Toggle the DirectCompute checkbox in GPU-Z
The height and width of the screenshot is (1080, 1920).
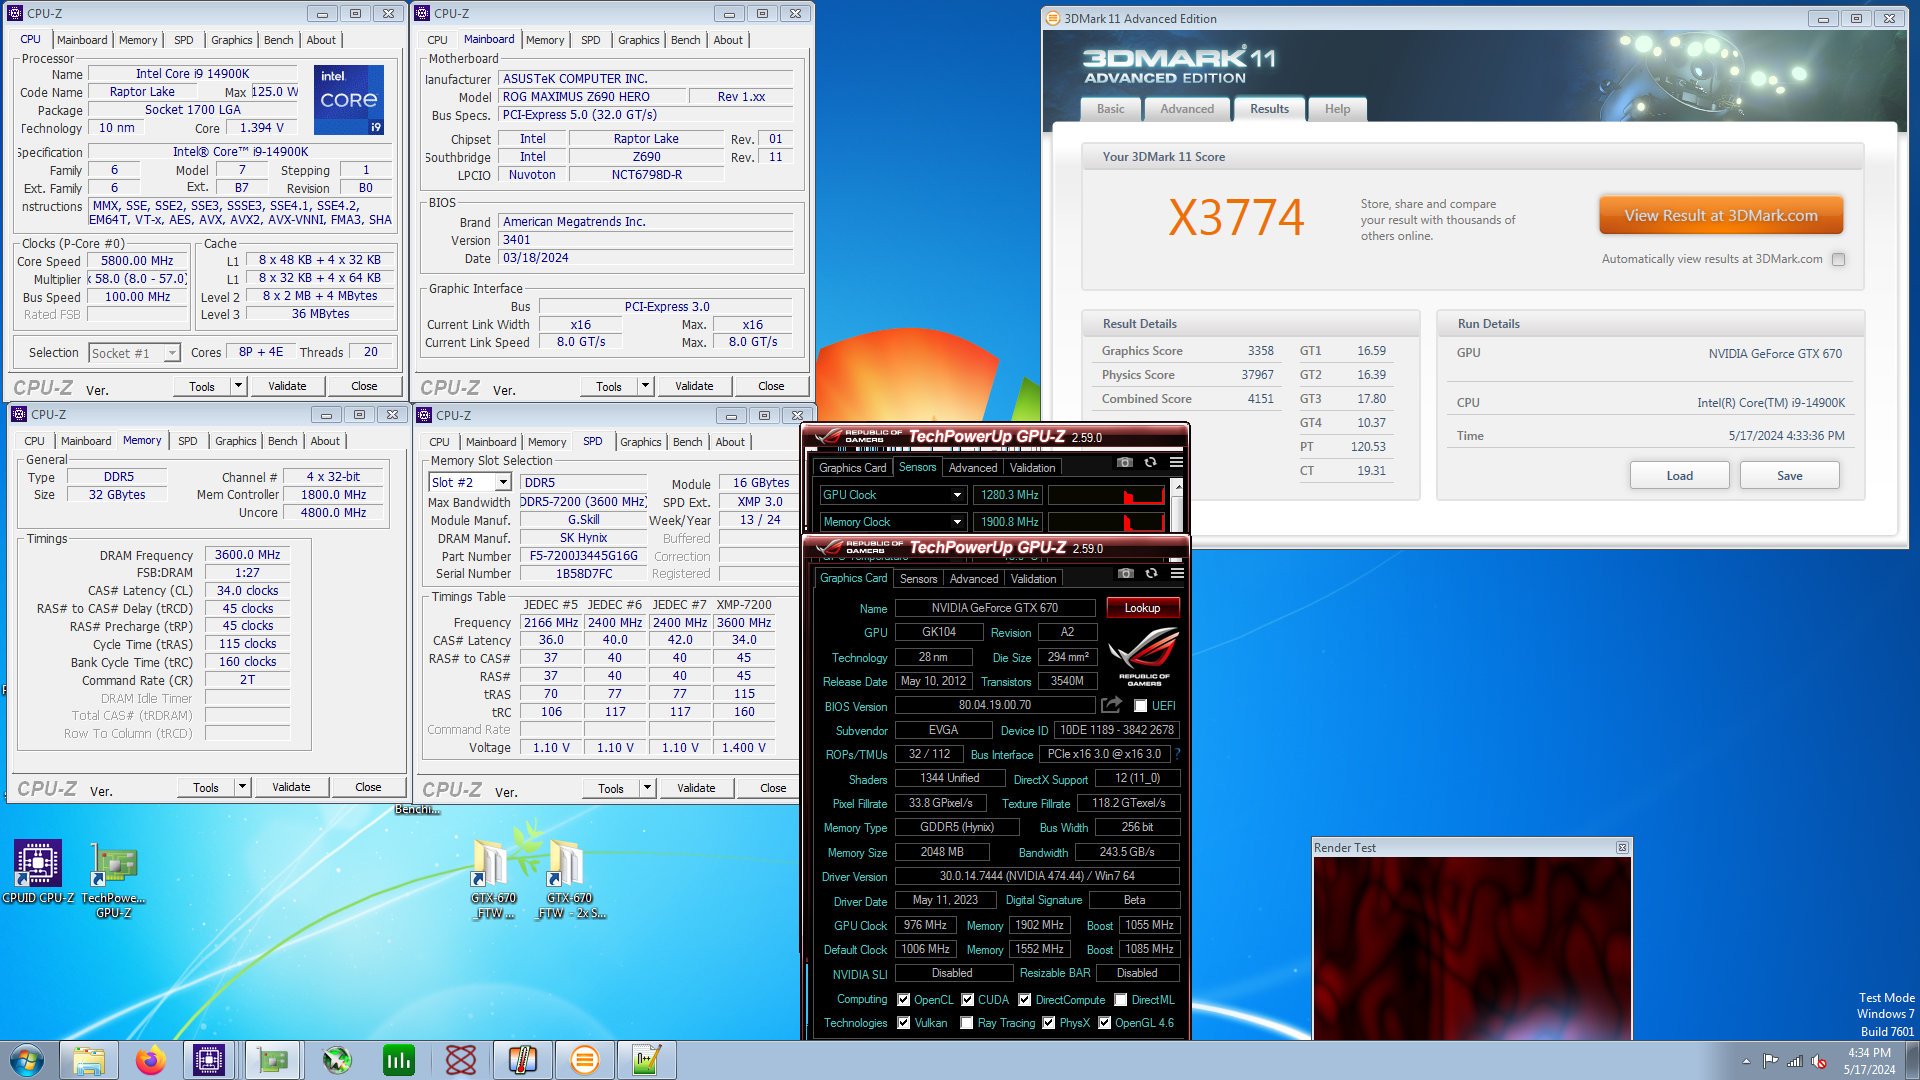pos(1024,1000)
